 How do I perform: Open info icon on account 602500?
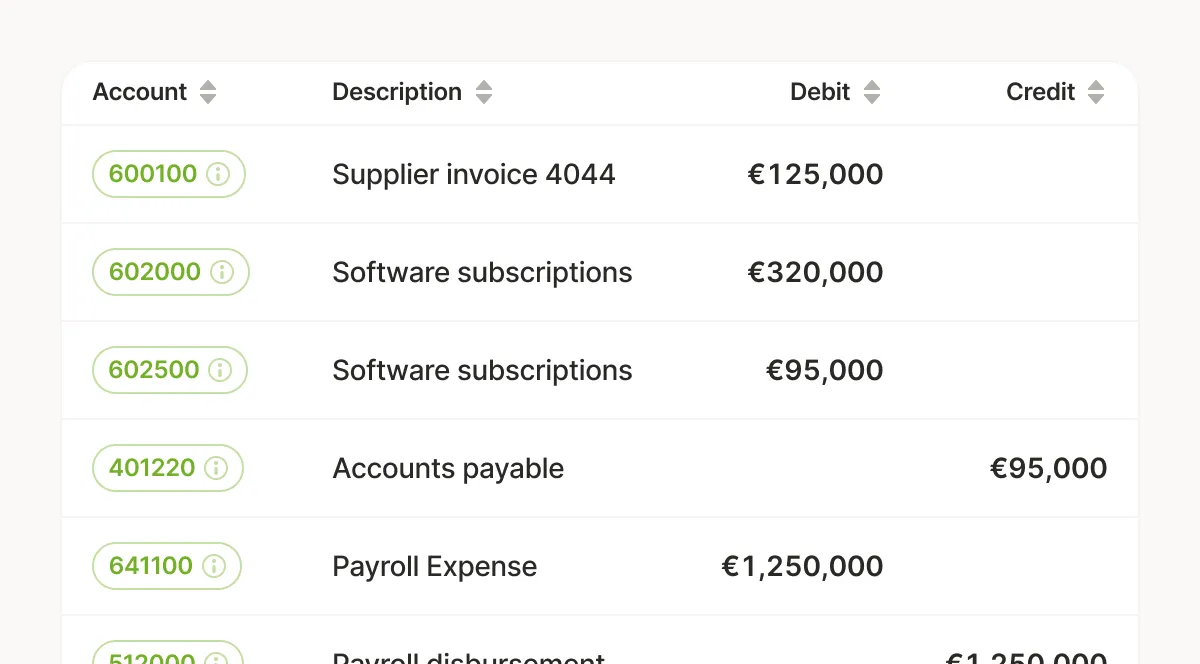[x=220, y=370]
